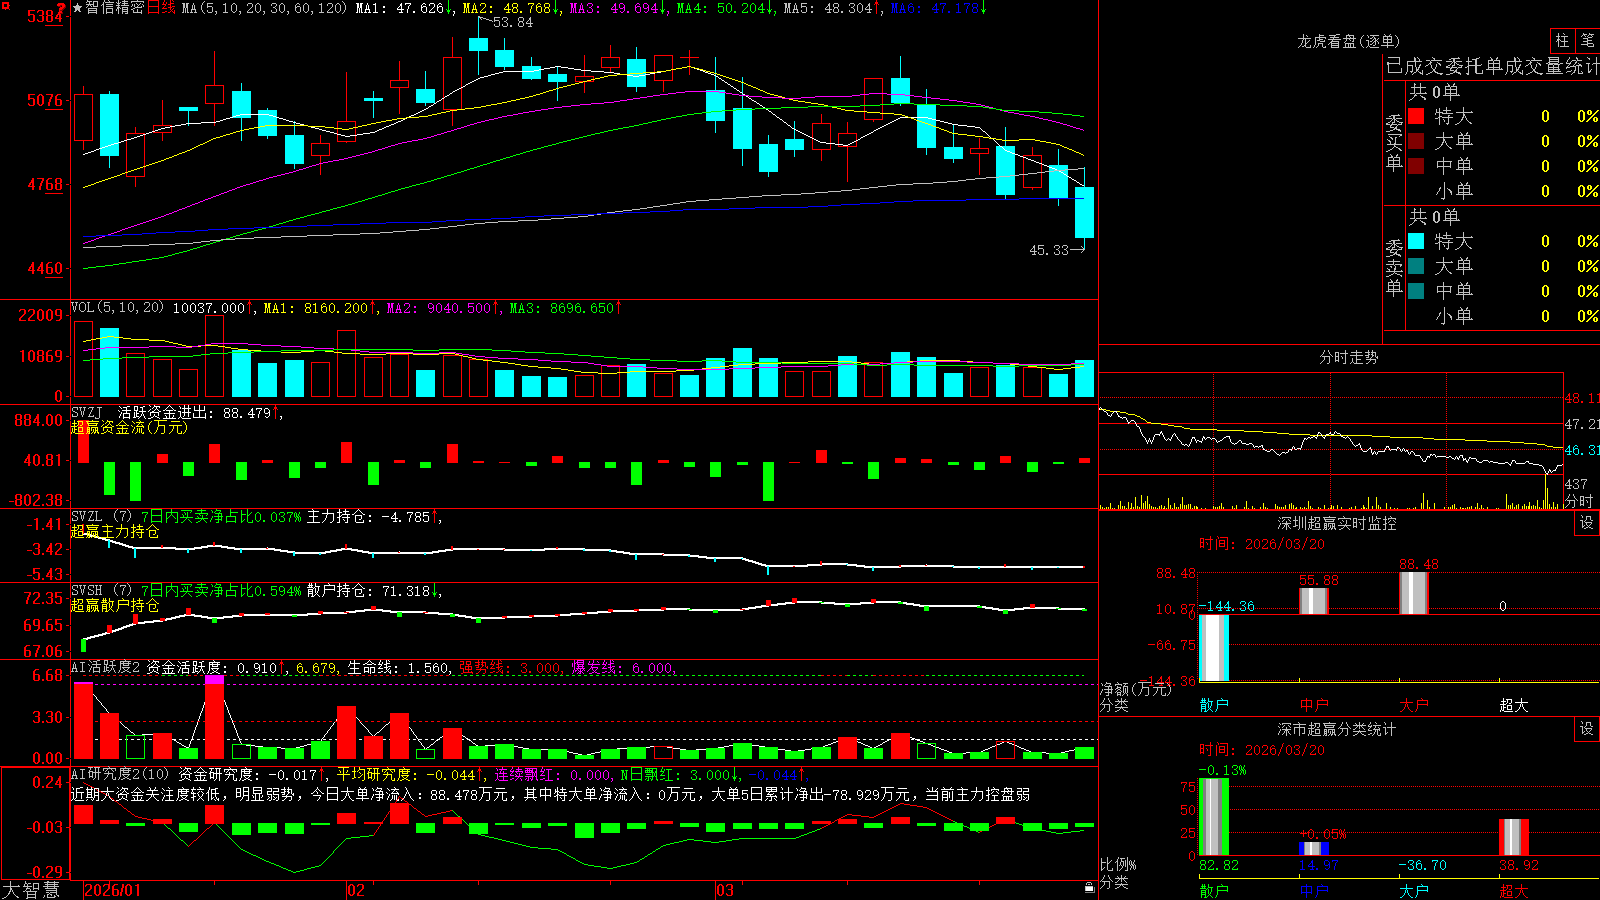This screenshot has height=900, width=1600.
Task: Click the AI研究度2(10) indicator label
Action: coord(120,774)
